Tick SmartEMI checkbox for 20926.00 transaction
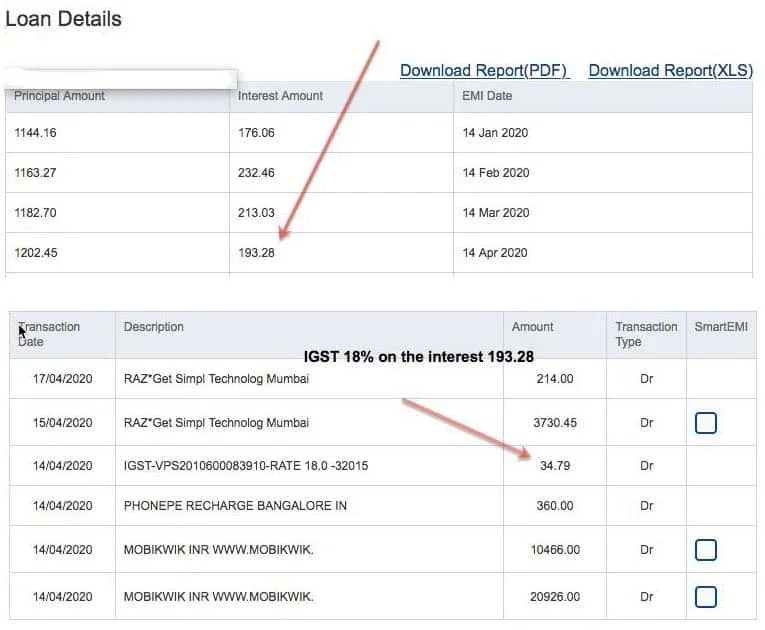The image size is (765, 630). click(705, 596)
